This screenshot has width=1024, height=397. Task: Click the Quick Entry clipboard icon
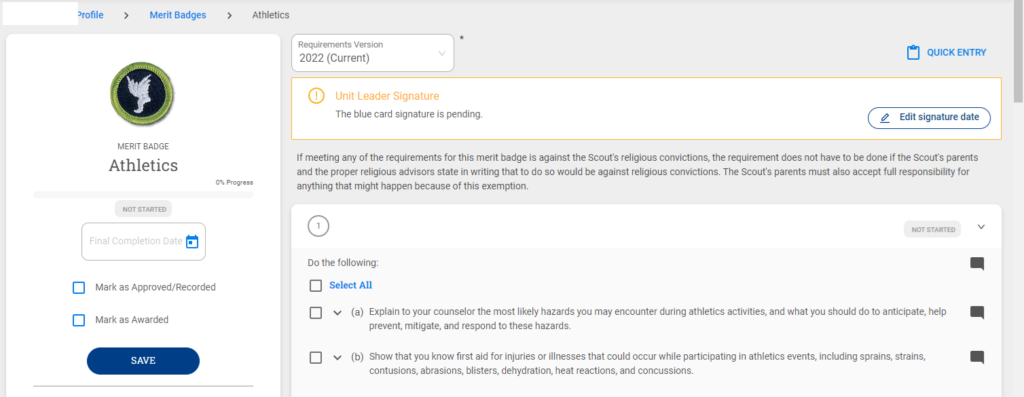(913, 53)
